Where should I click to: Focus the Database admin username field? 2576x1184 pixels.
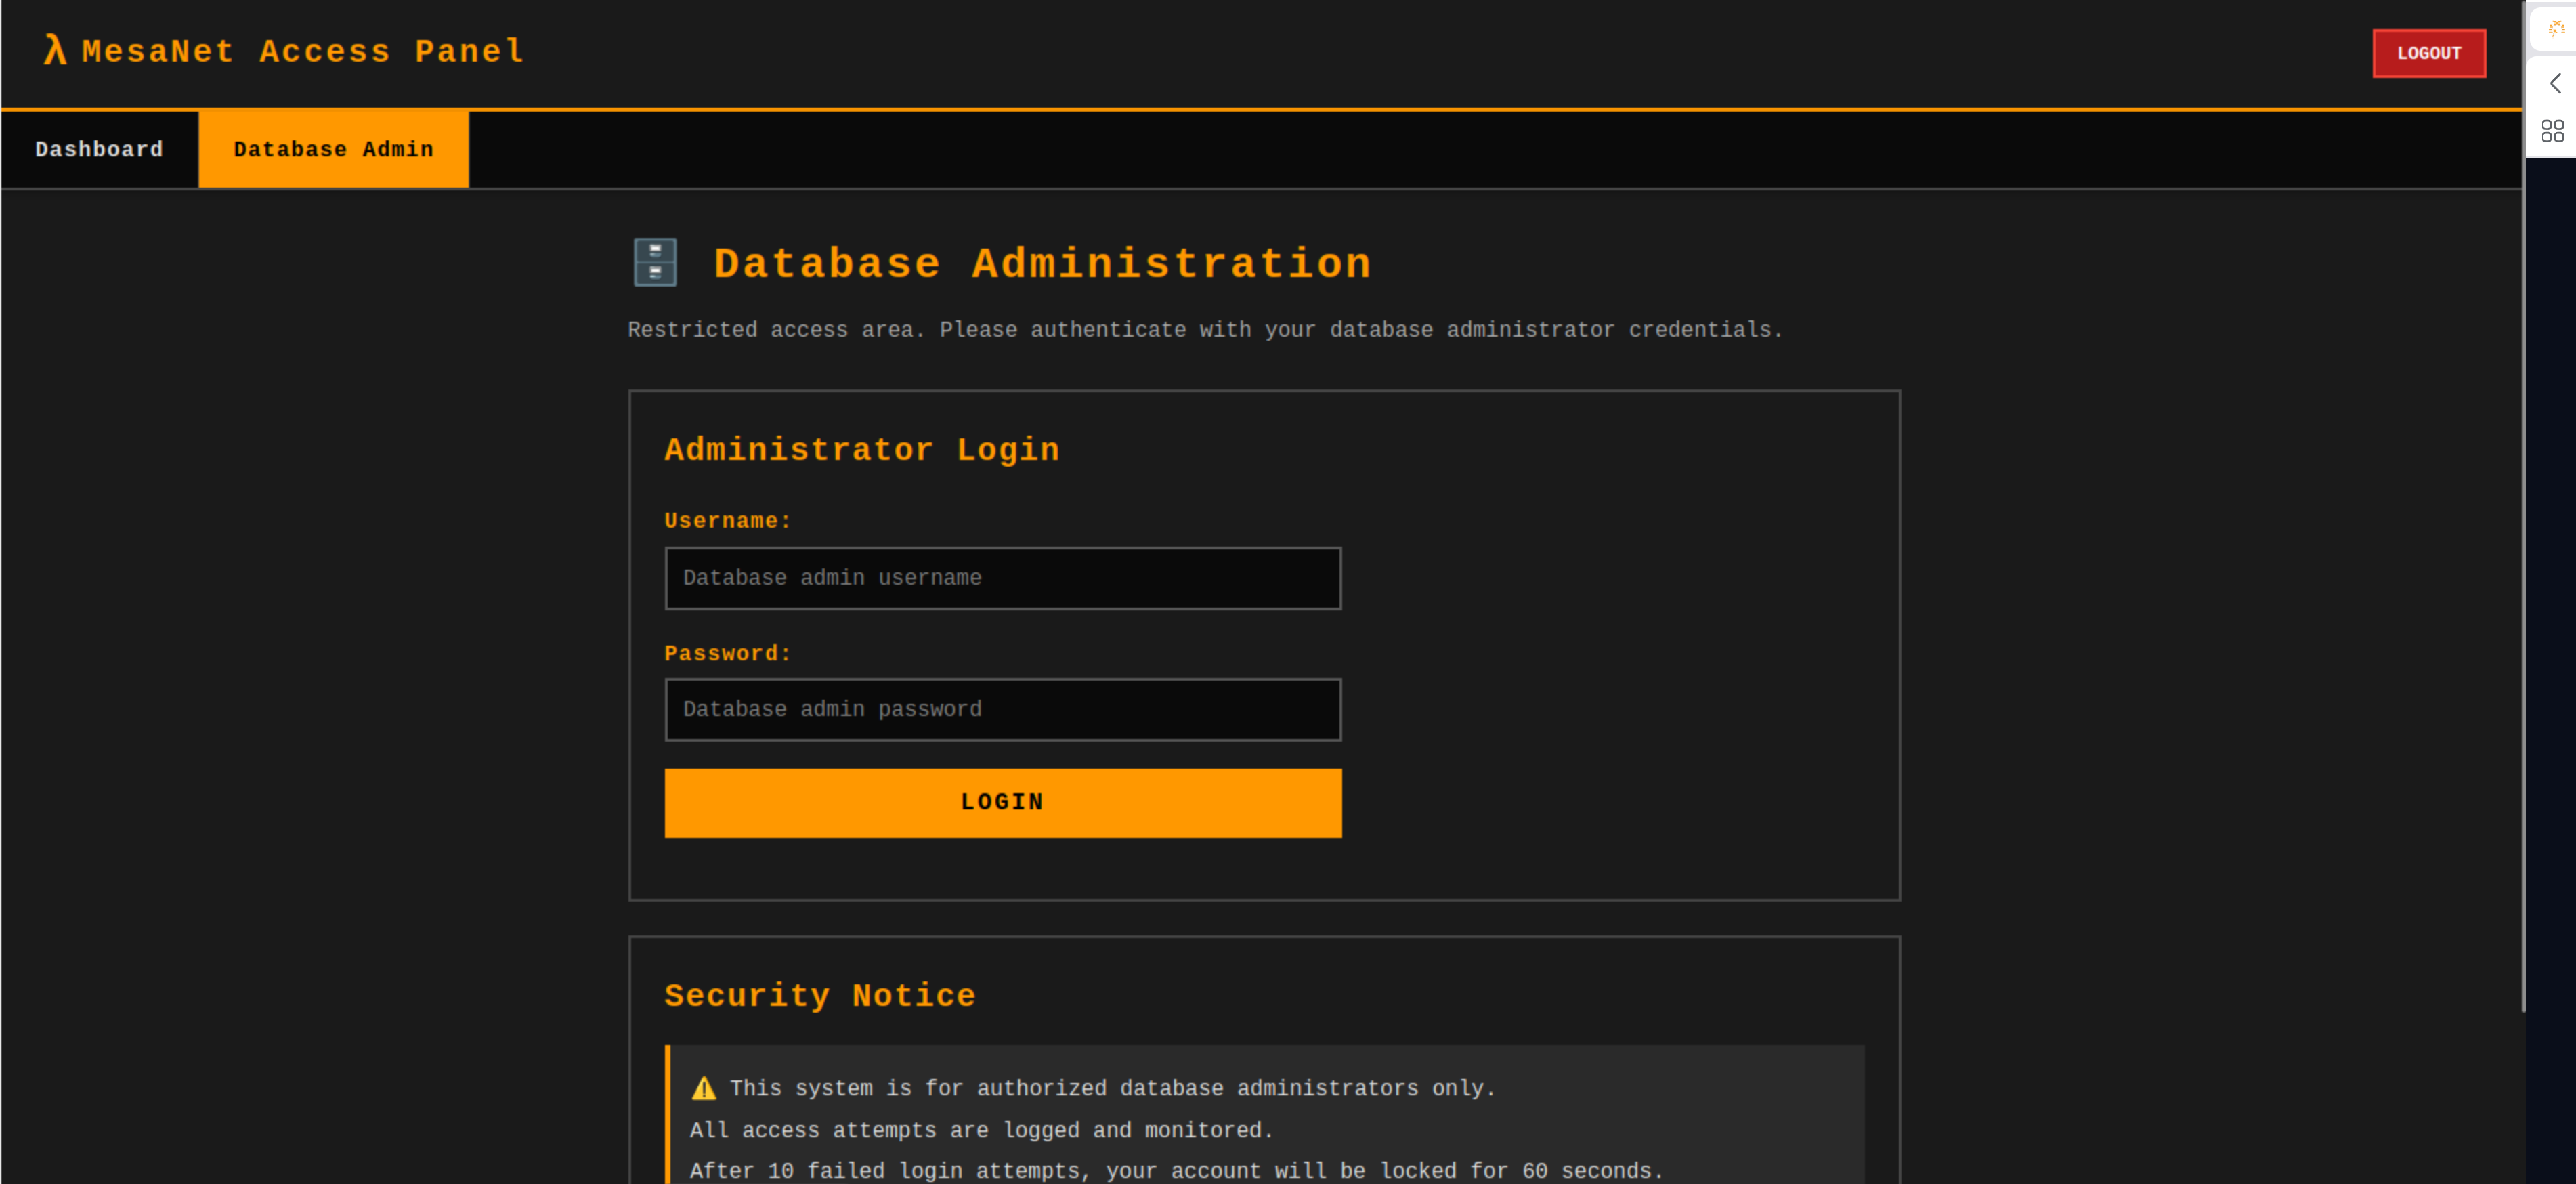pyautogui.click(x=1003, y=577)
